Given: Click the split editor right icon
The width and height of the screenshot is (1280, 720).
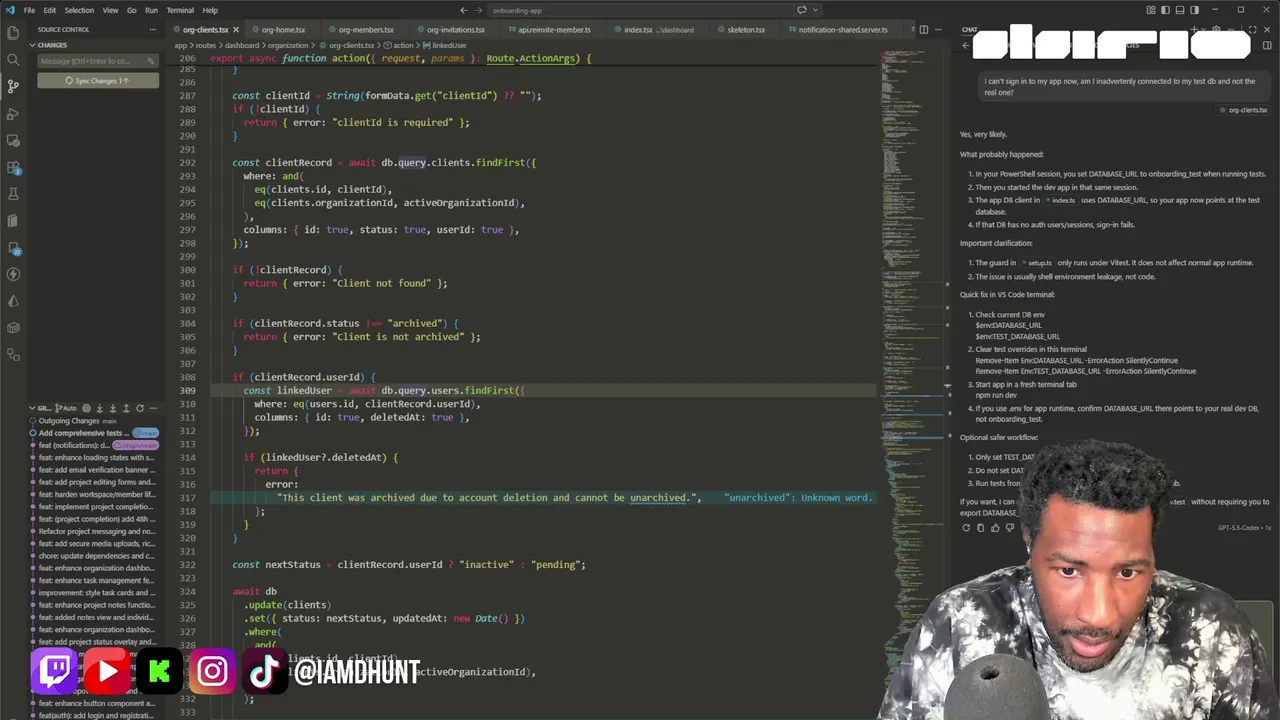Looking at the screenshot, I should pos(923,29).
